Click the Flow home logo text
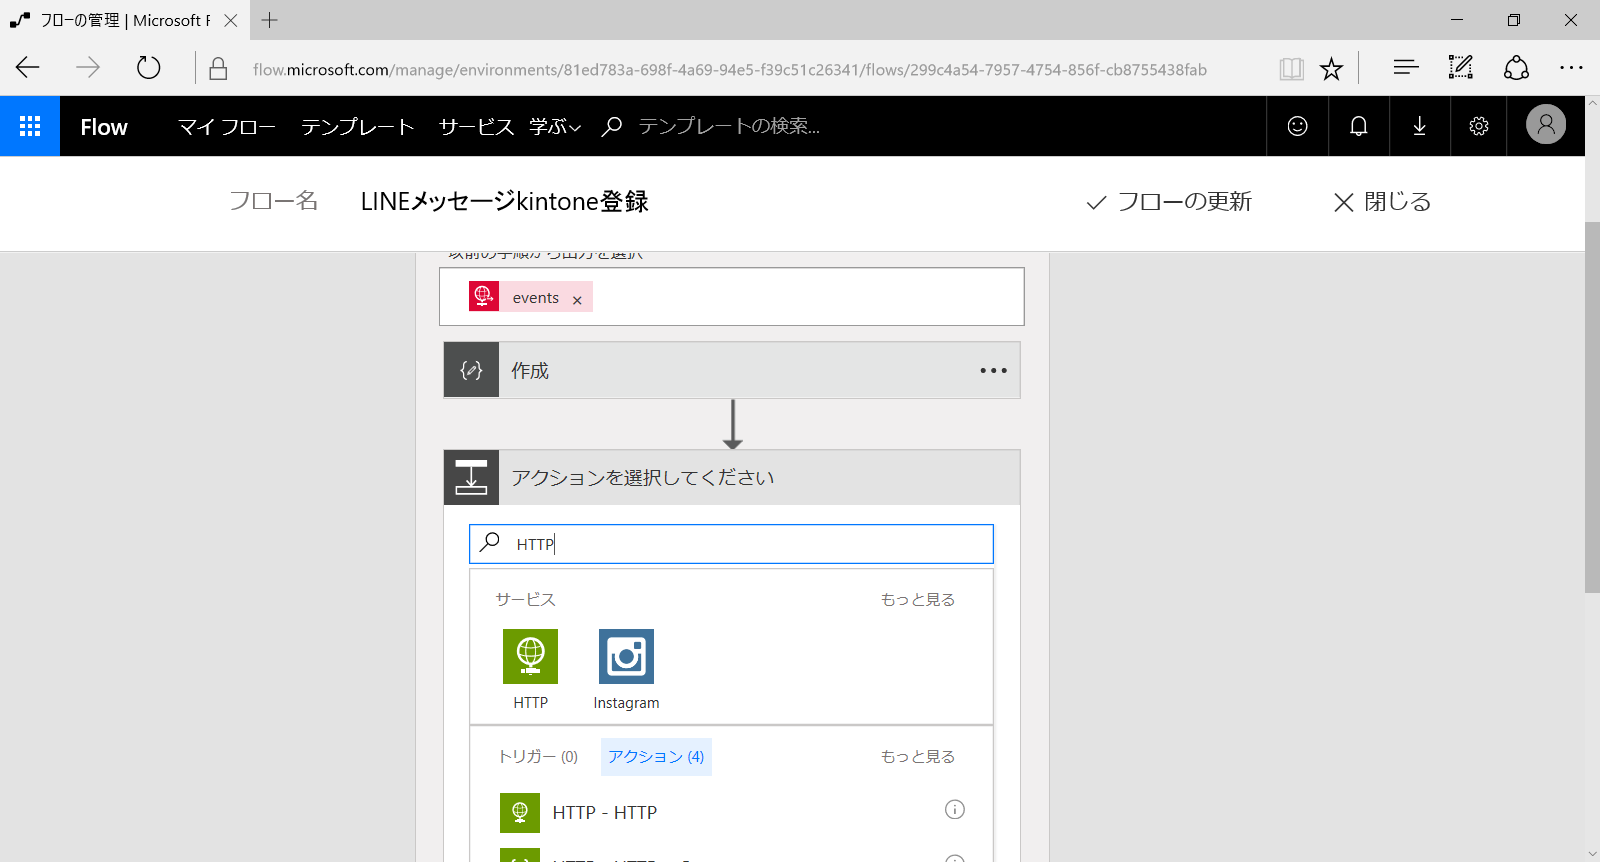 104,127
